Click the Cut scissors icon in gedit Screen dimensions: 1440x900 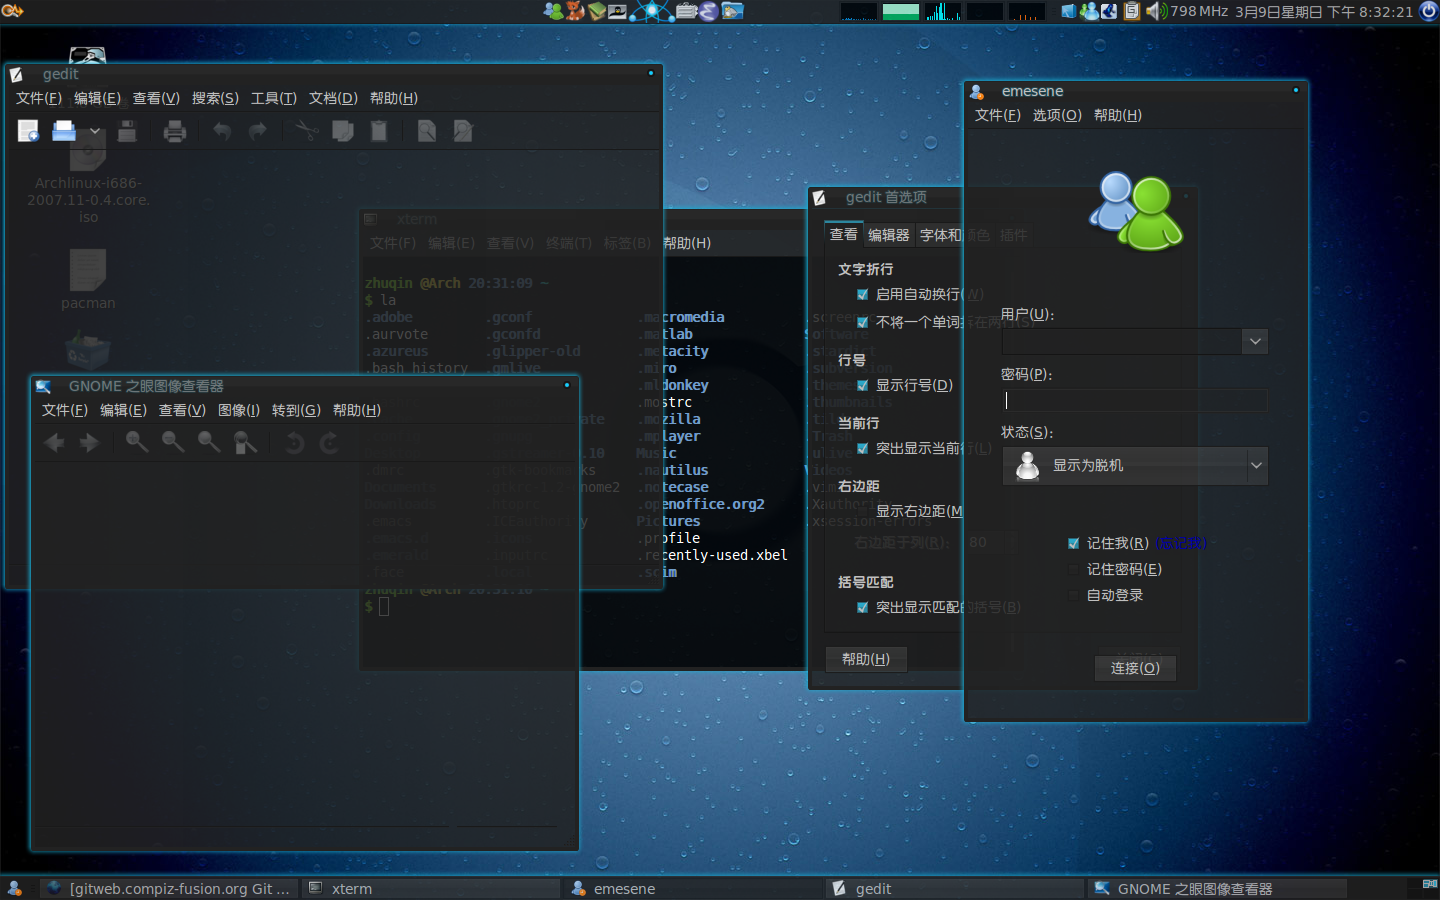pos(306,131)
